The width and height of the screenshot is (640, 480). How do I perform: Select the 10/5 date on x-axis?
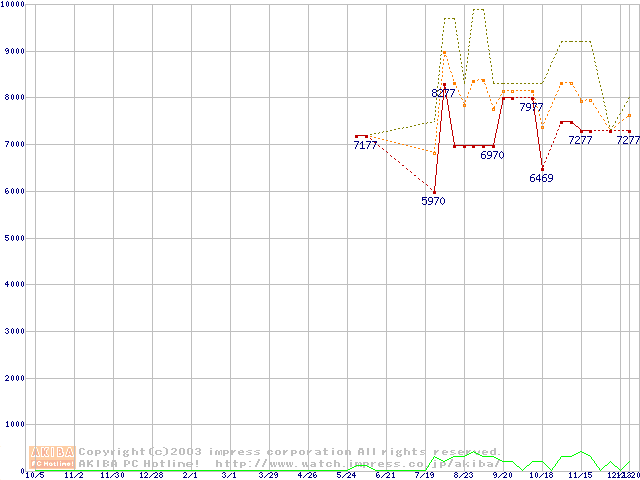coord(34,475)
